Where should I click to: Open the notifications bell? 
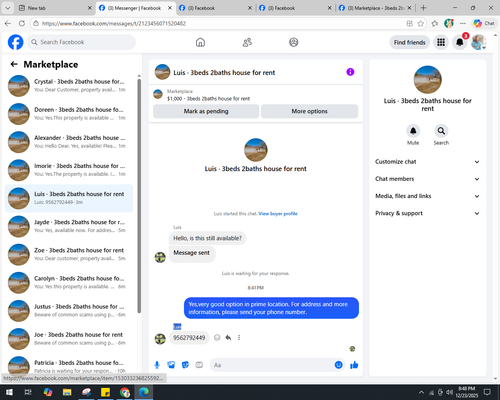point(460,42)
